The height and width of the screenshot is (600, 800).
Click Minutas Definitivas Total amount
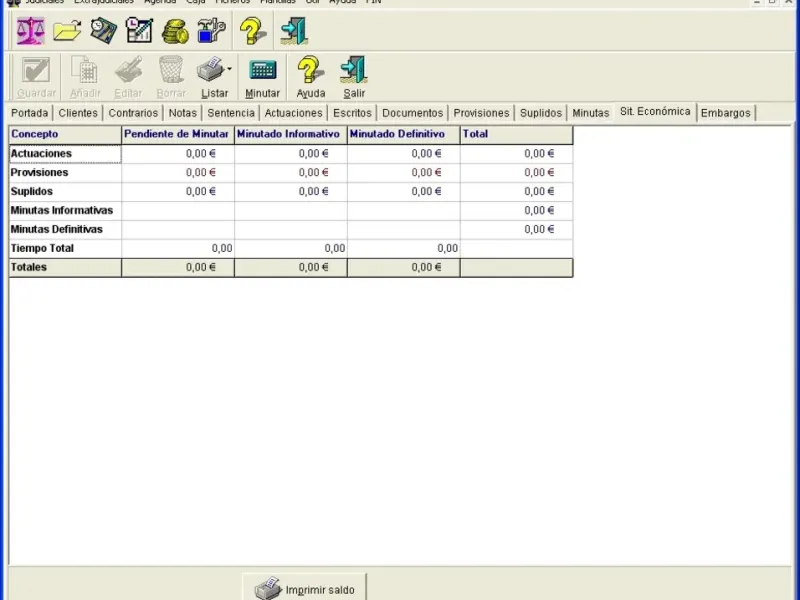pos(516,229)
